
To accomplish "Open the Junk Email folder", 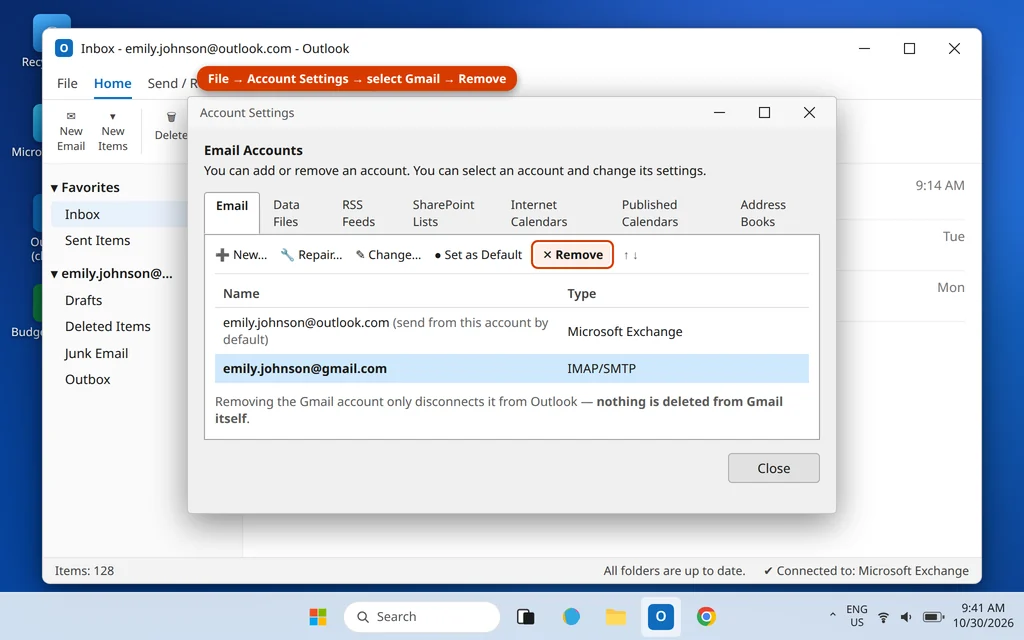I will click(96, 353).
